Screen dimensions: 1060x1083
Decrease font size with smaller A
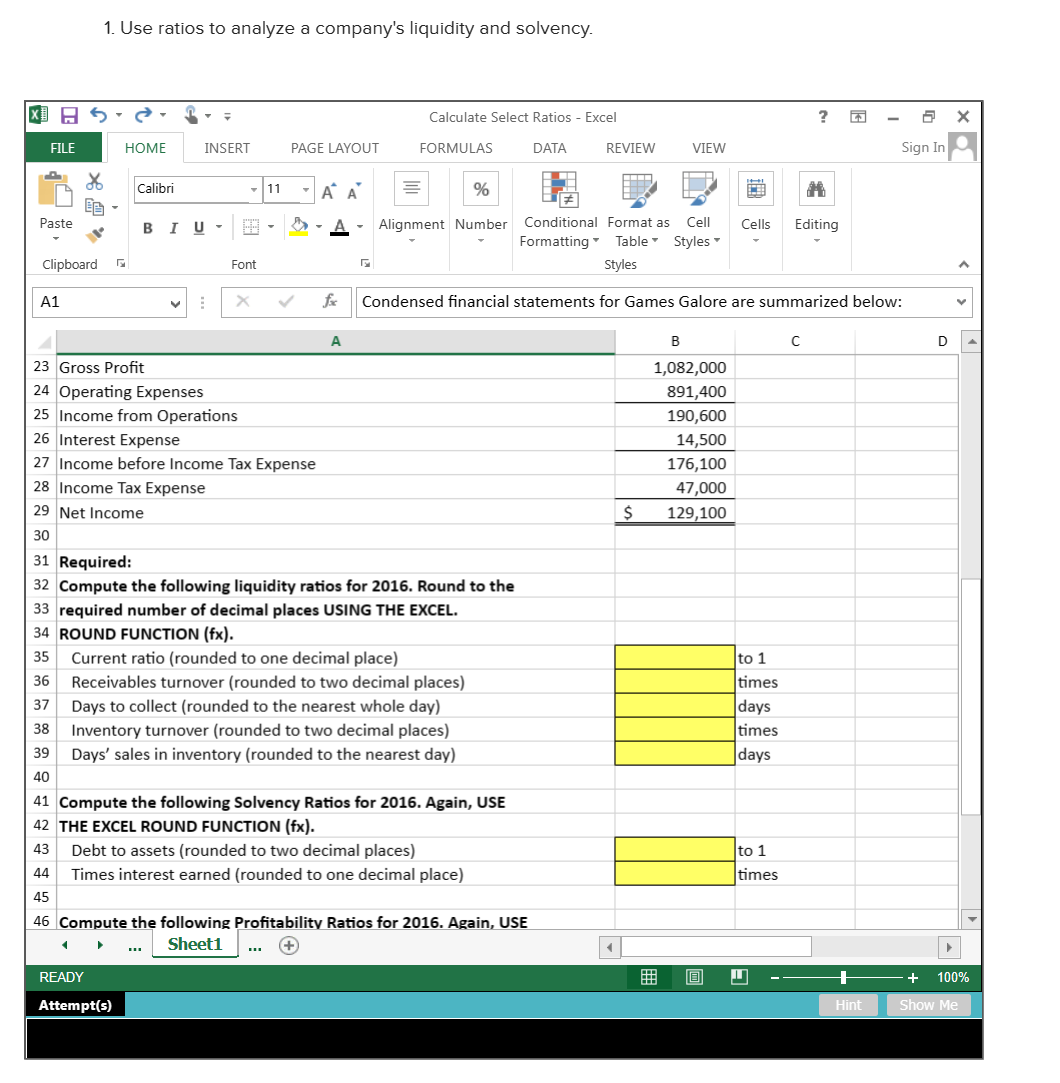click(354, 191)
